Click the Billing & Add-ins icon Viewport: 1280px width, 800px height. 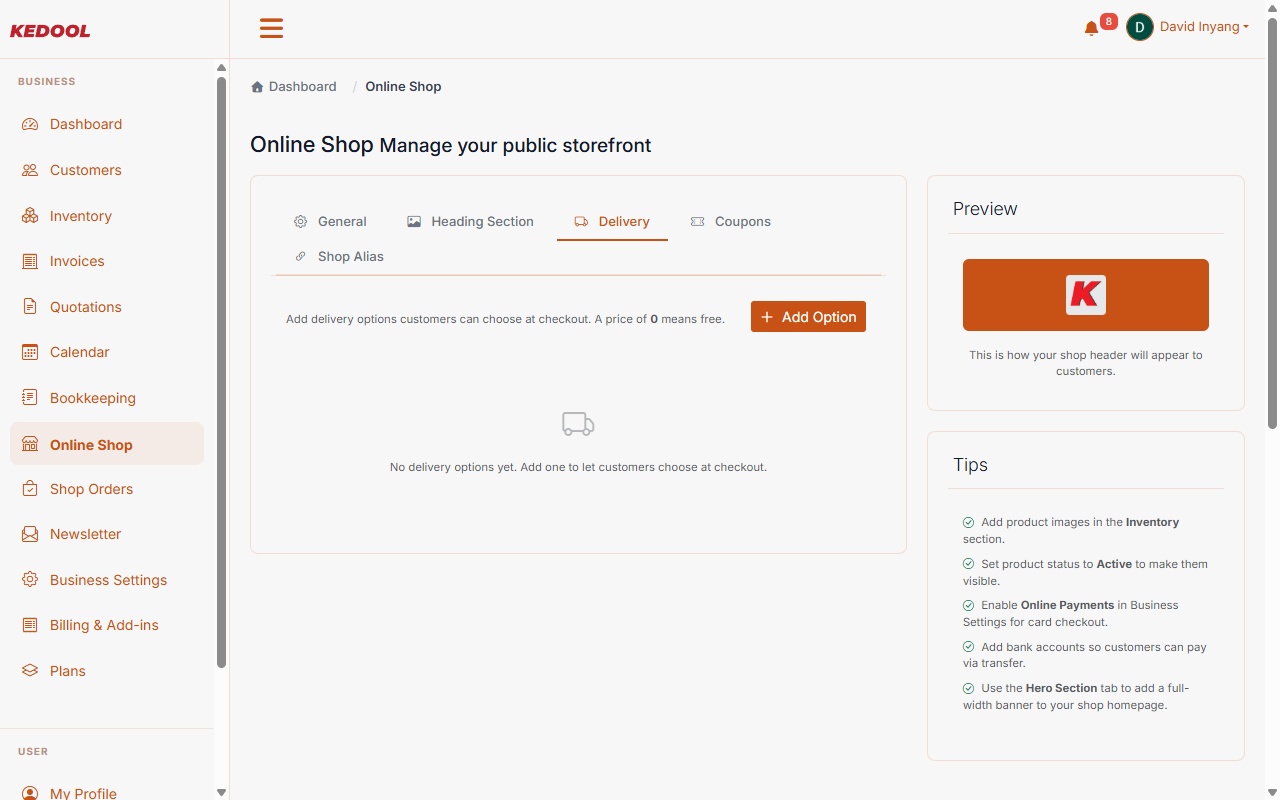30,625
